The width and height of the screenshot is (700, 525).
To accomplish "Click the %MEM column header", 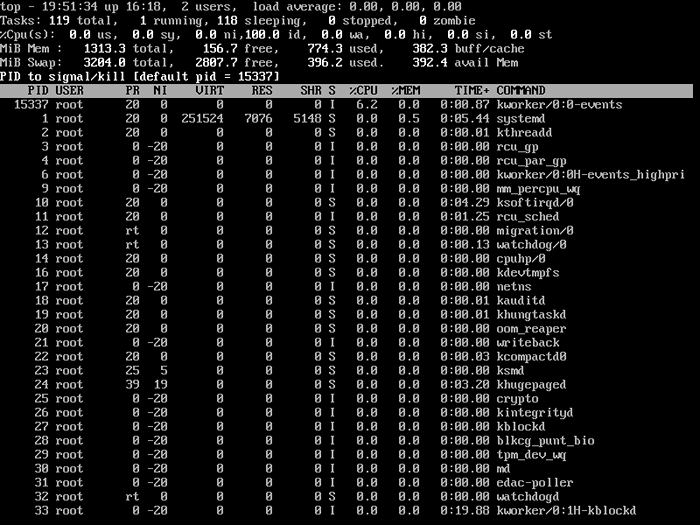I will pyautogui.click(x=406, y=91).
